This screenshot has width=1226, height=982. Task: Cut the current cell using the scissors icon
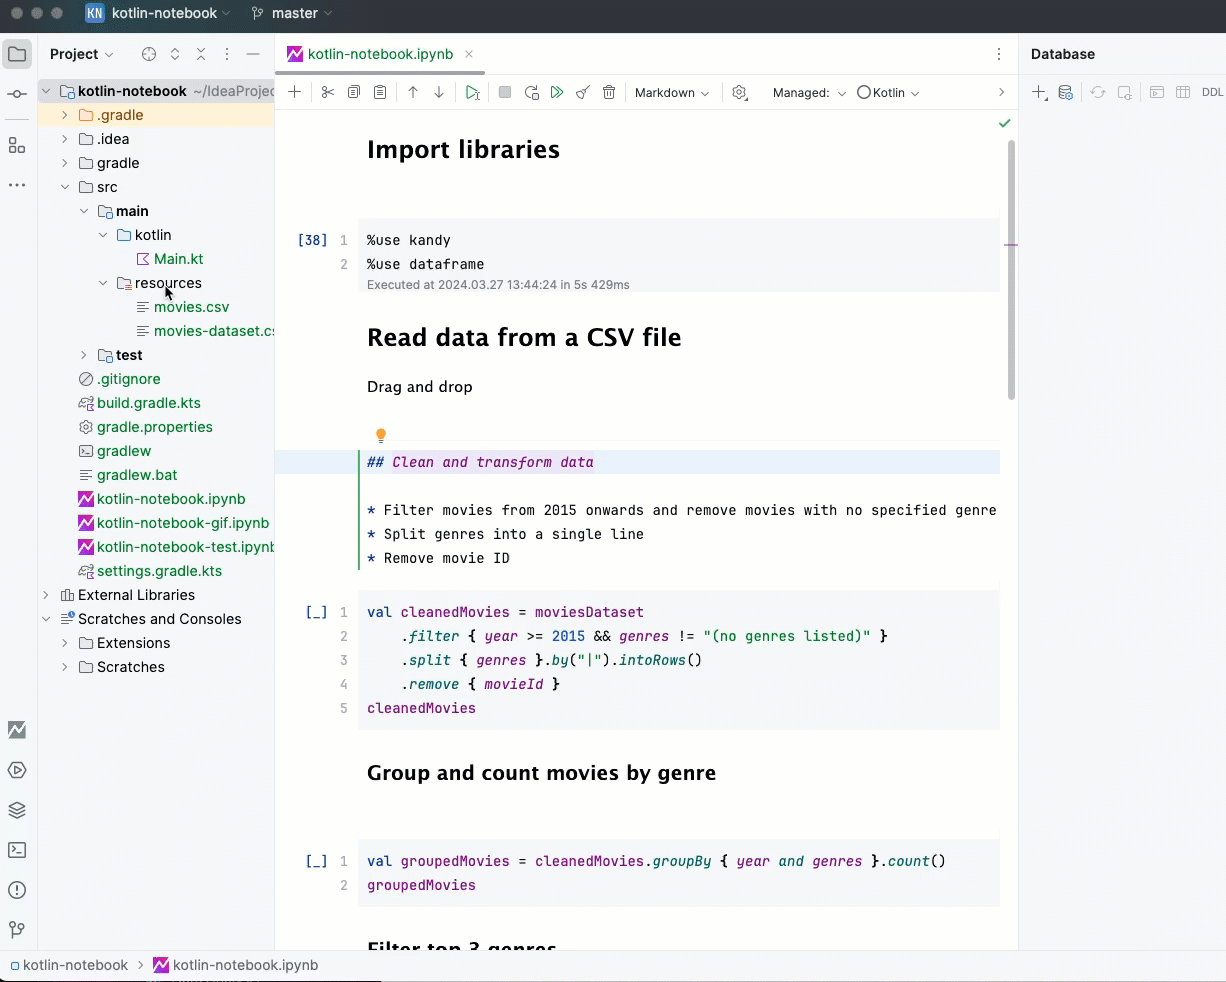[x=327, y=92]
